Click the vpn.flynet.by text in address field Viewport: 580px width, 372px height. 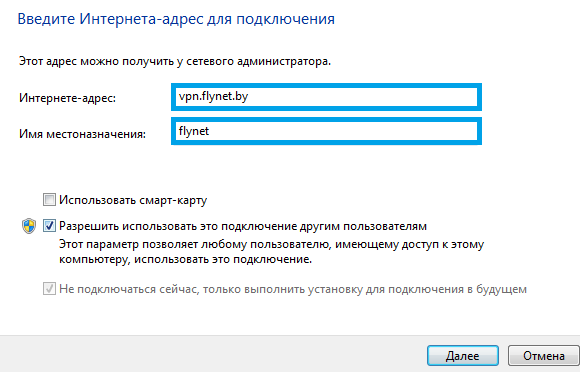point(213,97)
